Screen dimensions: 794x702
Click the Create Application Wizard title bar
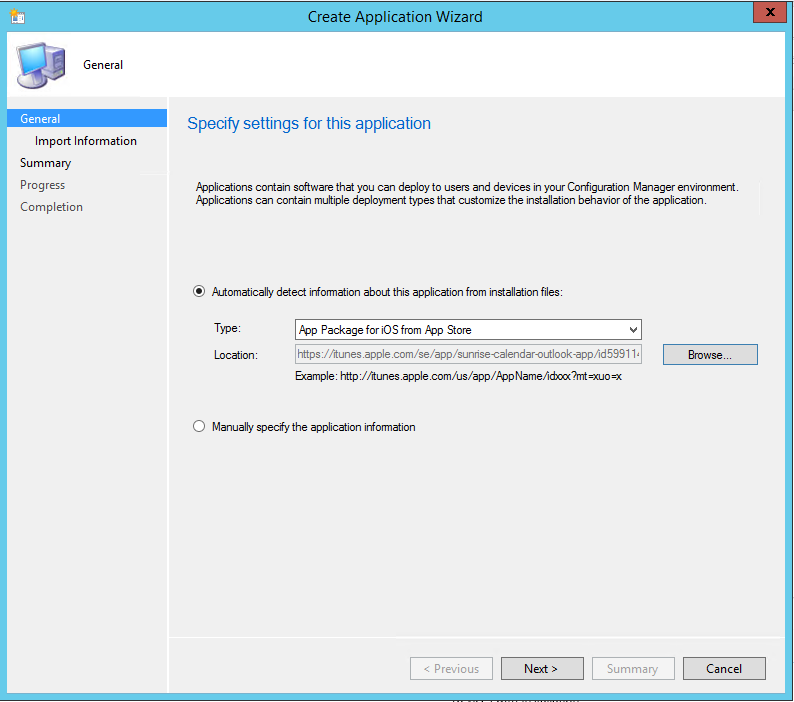(395, 16)
